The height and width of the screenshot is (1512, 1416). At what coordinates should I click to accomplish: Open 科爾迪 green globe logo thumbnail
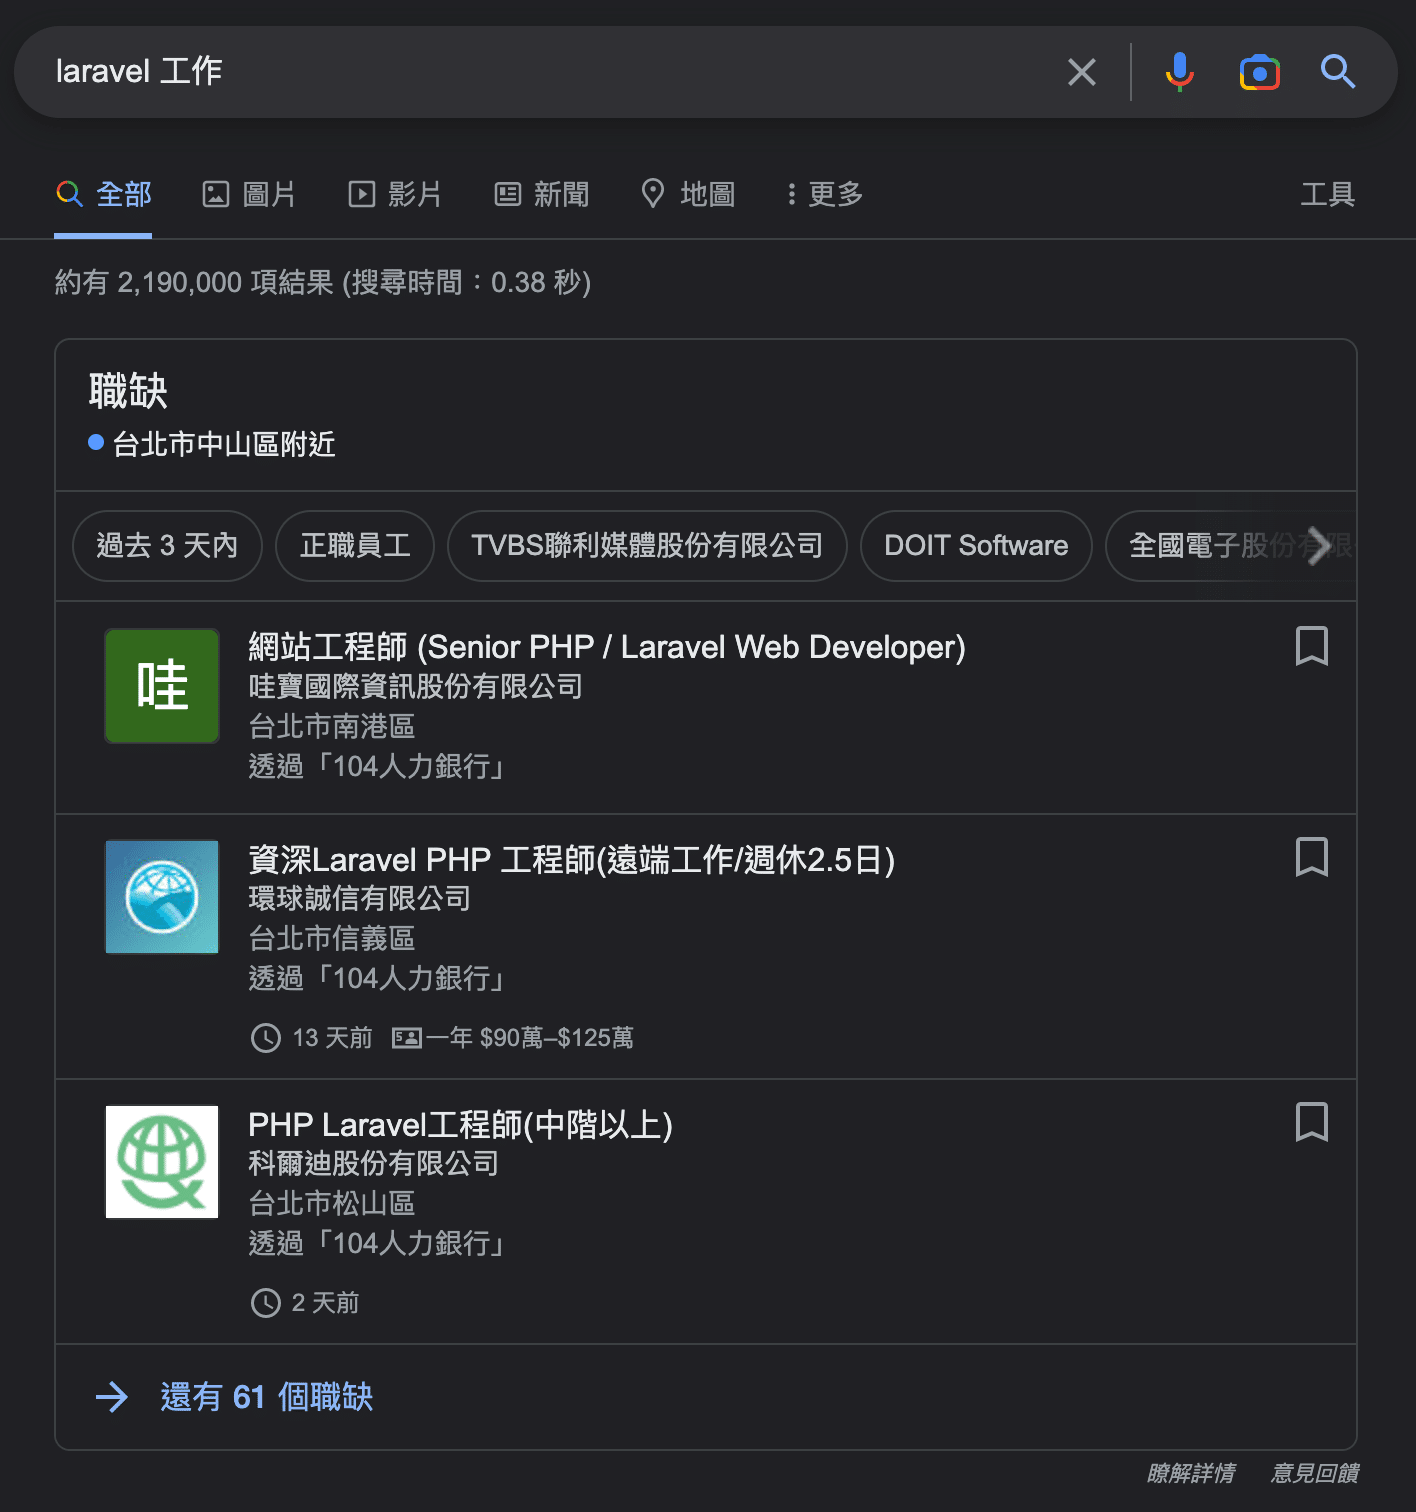(x=162, y=1162)
